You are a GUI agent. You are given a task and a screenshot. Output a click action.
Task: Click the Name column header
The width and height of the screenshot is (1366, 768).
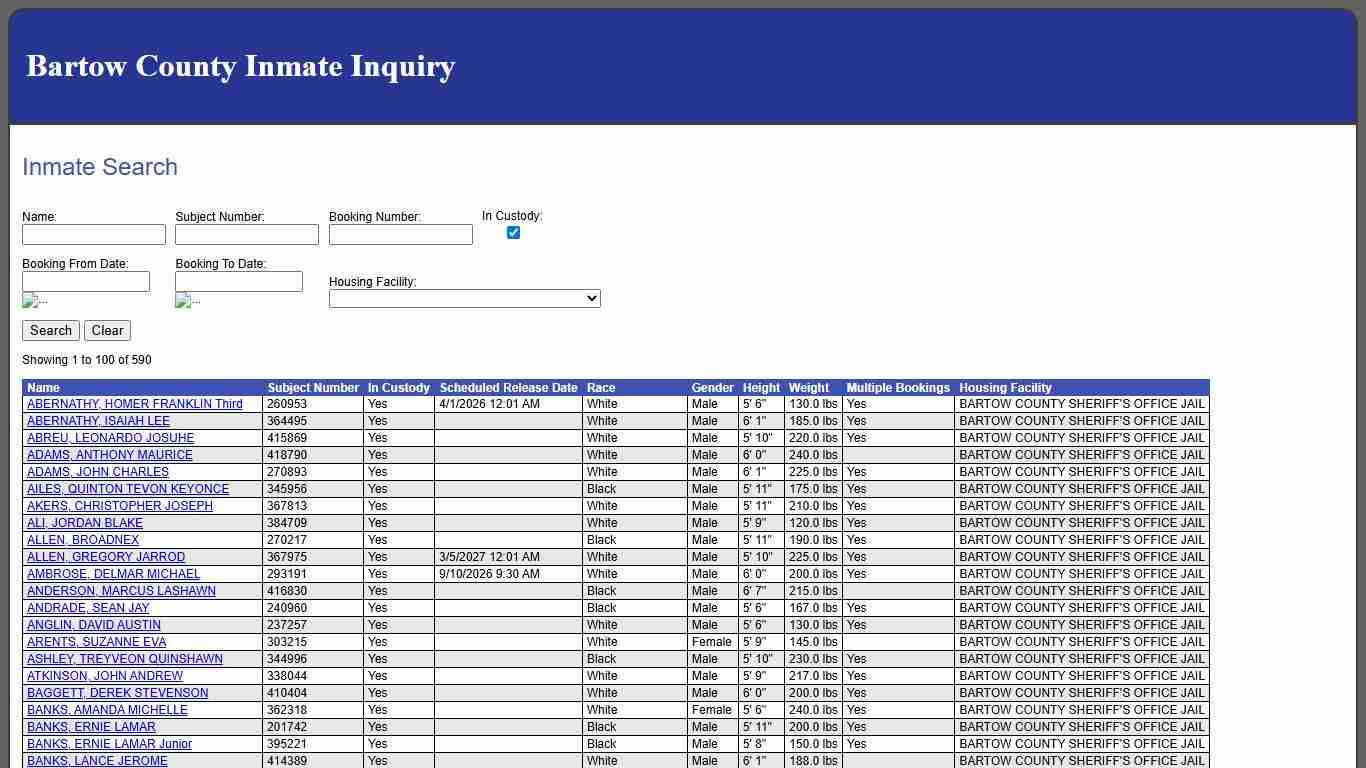coord(43,388)
